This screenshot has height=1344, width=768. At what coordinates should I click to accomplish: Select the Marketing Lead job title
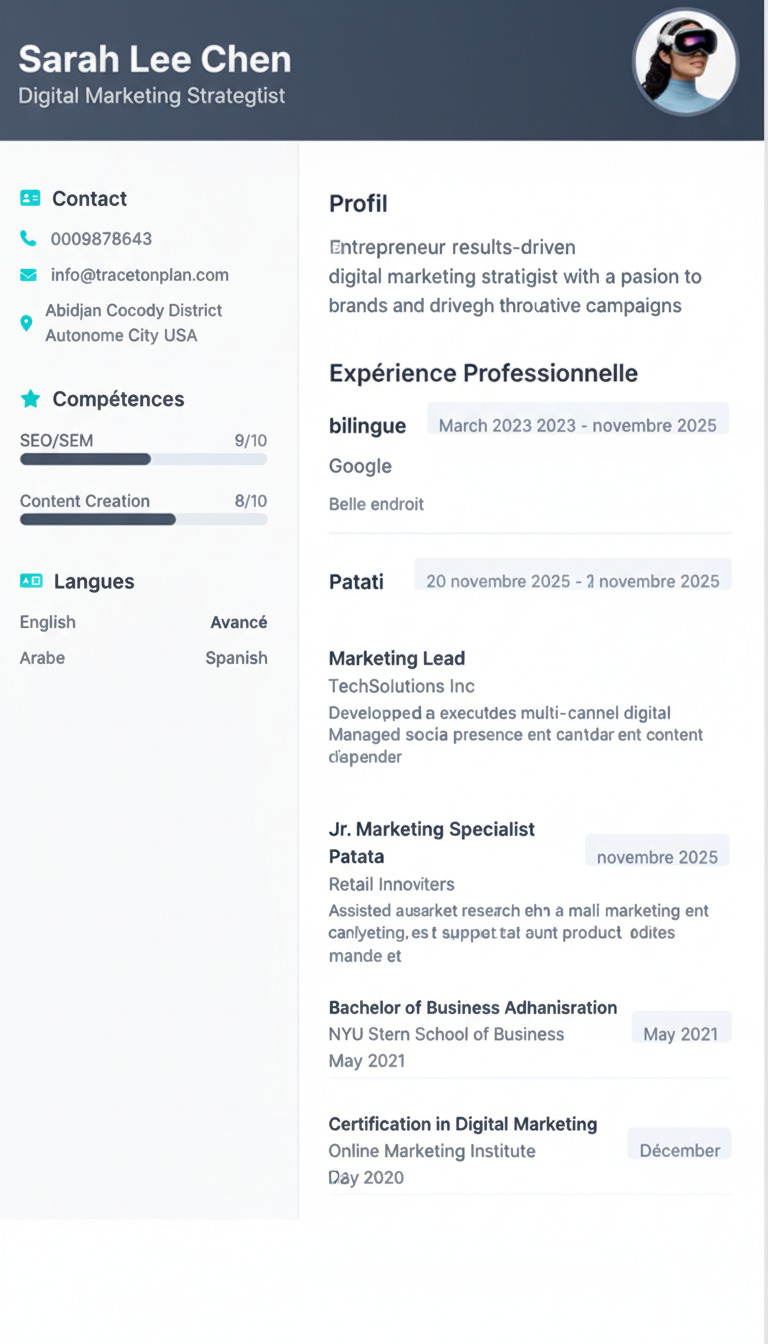click(x=396, y=658)
